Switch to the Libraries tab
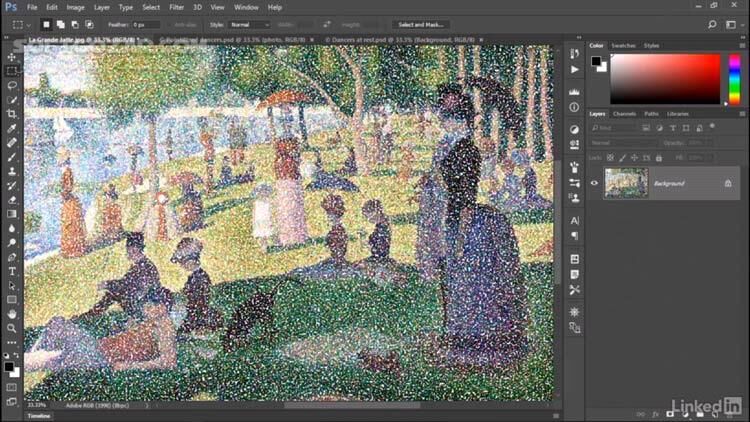750x422 pixels. click(678, 114)
